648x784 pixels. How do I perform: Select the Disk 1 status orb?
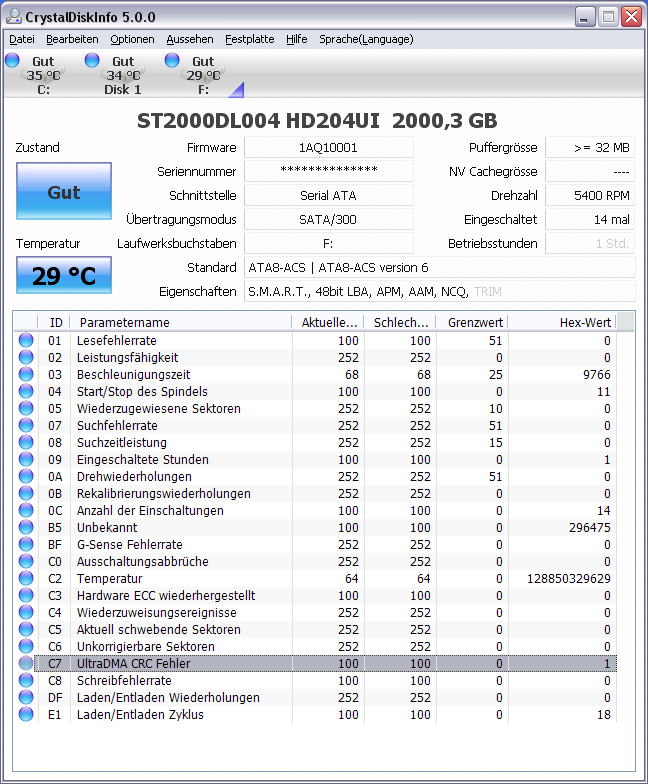pyautogui.click(x=92, y=60)
